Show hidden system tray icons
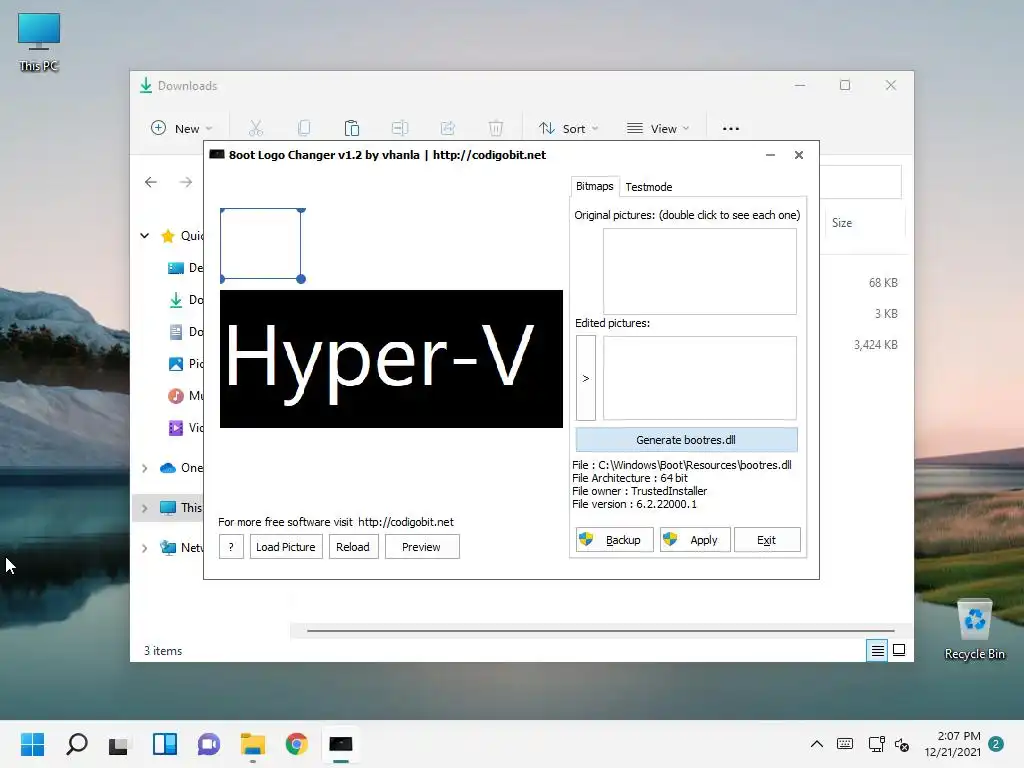 (816, 744)
